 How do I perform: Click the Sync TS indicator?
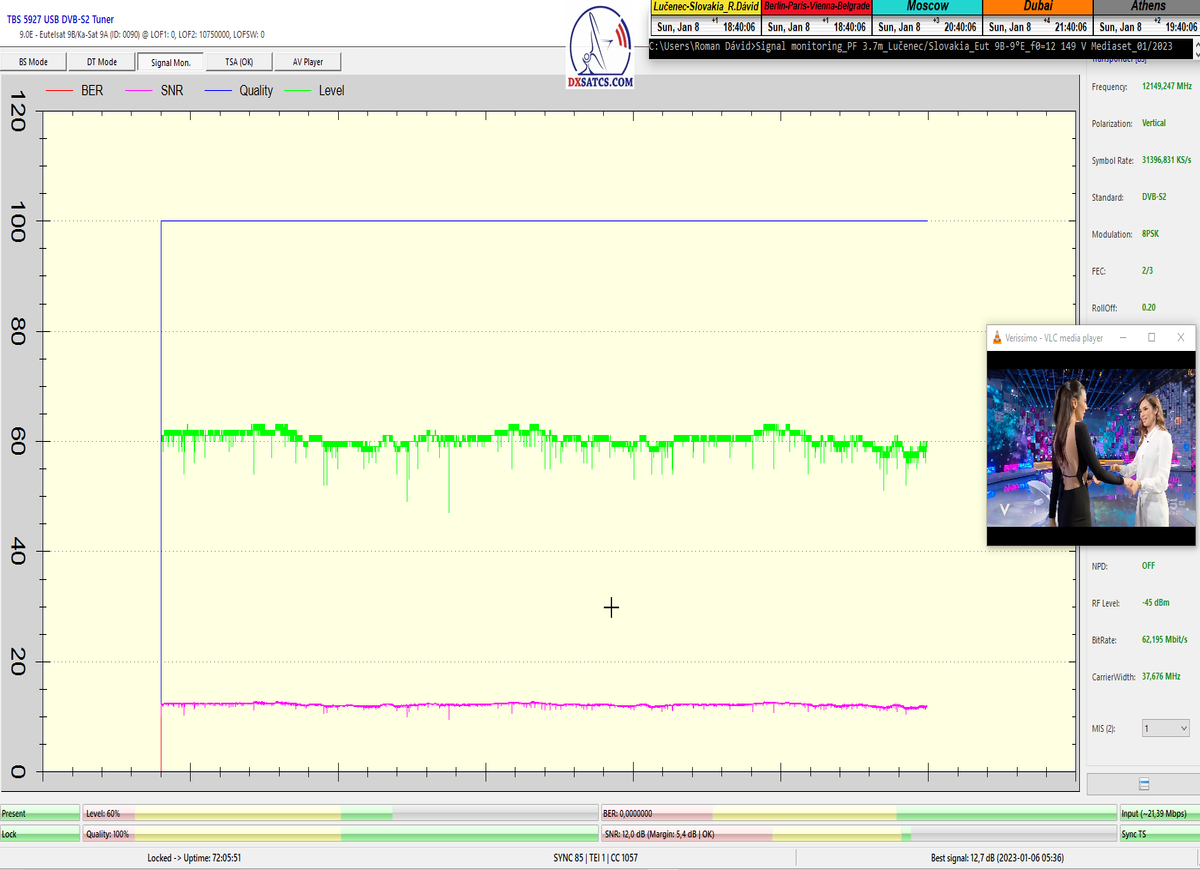point(1158,834)
